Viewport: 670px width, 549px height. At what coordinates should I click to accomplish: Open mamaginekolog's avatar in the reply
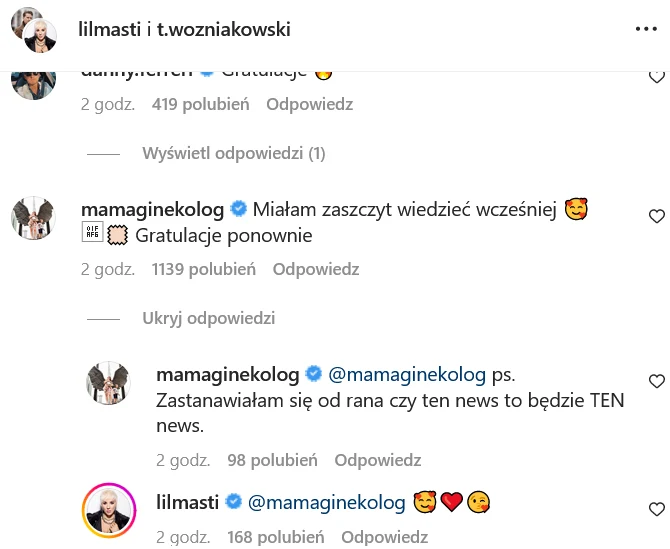click(108, 383)
